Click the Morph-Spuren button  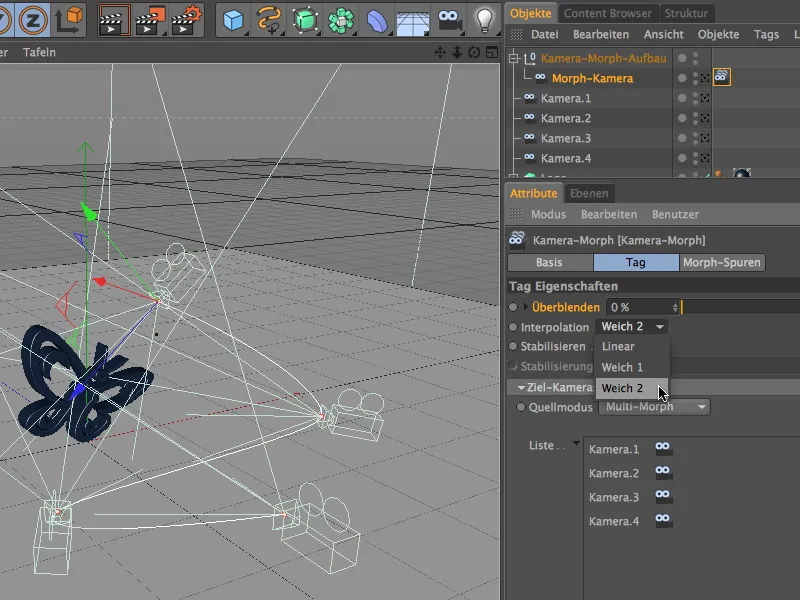(x=722, y=263)
